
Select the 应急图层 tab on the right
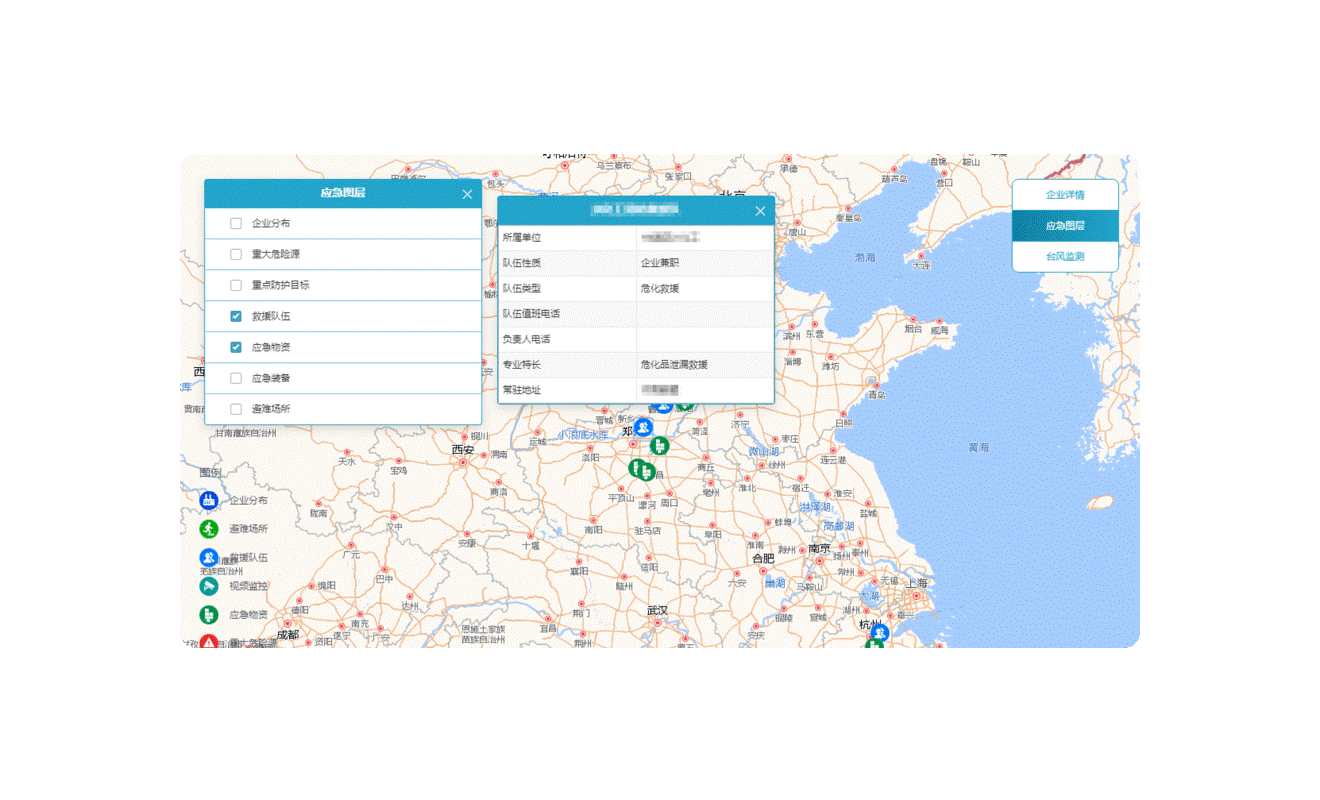tap(1065, 226)
